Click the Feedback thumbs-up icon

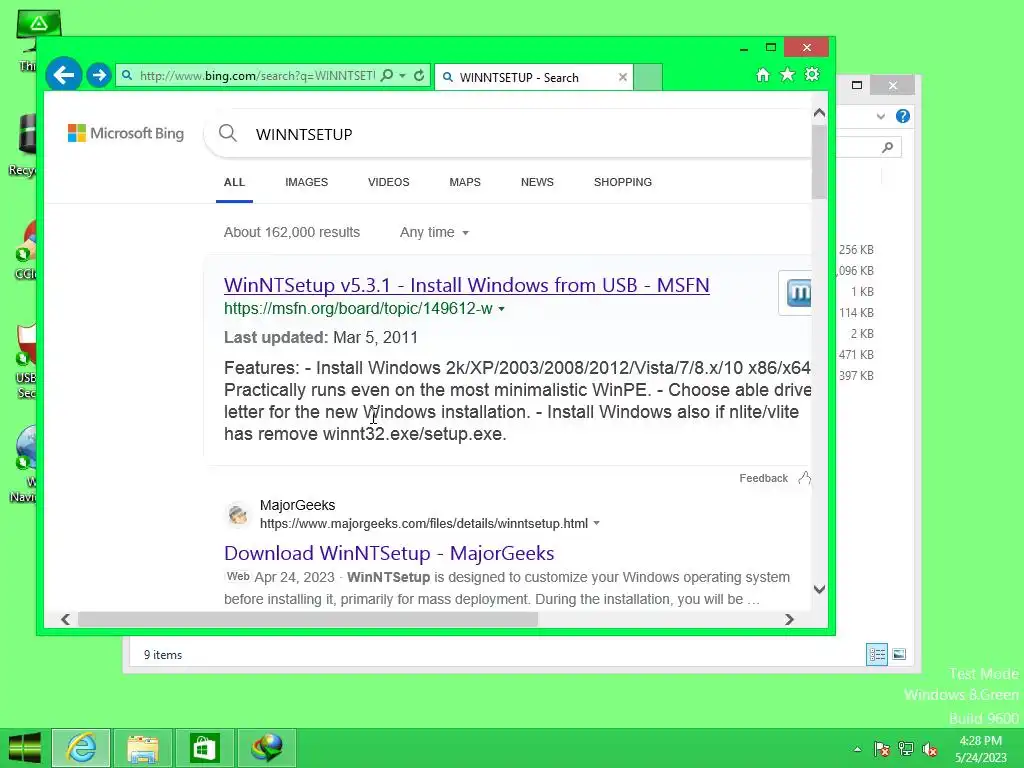pyautogui.click(x=805, y=477)
